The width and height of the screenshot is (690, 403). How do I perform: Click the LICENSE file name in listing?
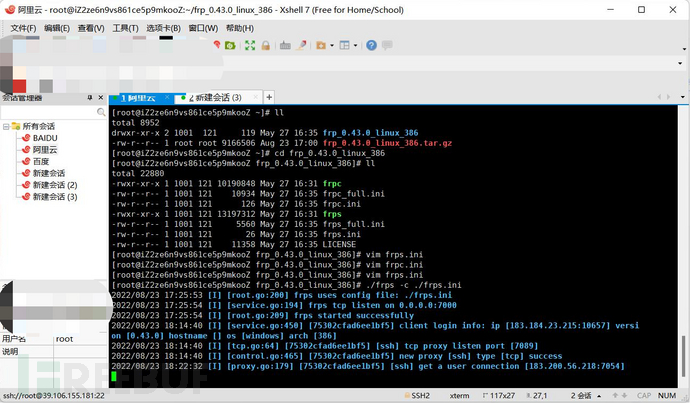(339, 244)
